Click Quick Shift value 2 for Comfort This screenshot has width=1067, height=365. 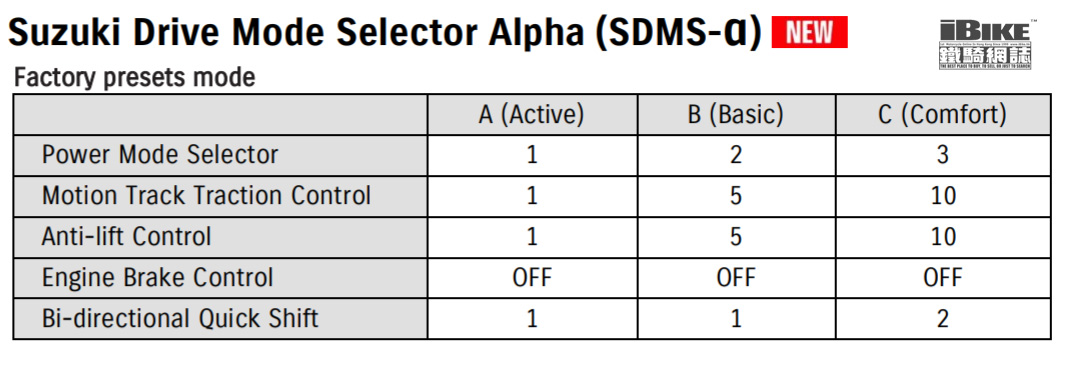pyautogui.click(x=942, y=318)
